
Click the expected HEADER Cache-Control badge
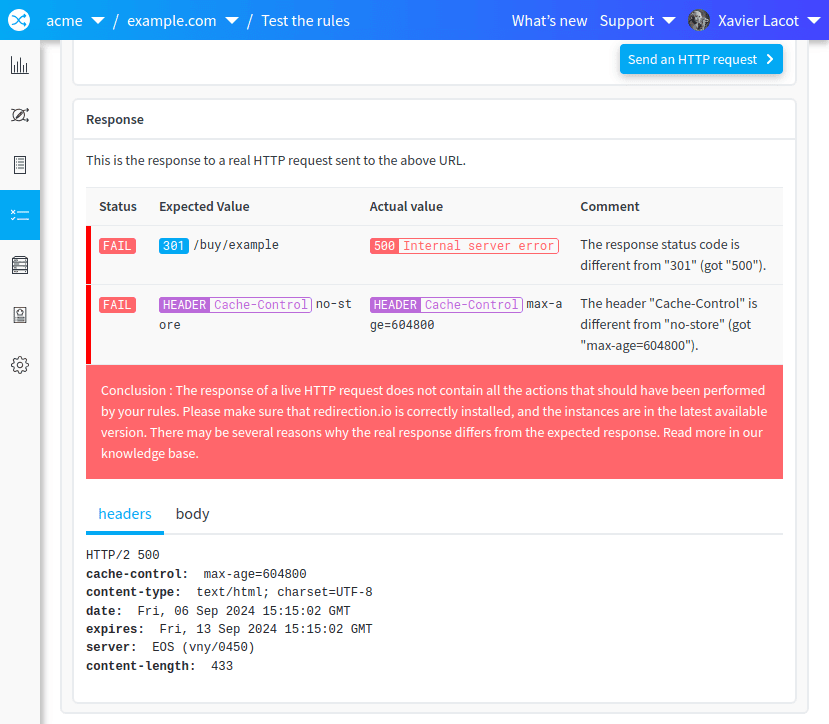click(235, 305)
